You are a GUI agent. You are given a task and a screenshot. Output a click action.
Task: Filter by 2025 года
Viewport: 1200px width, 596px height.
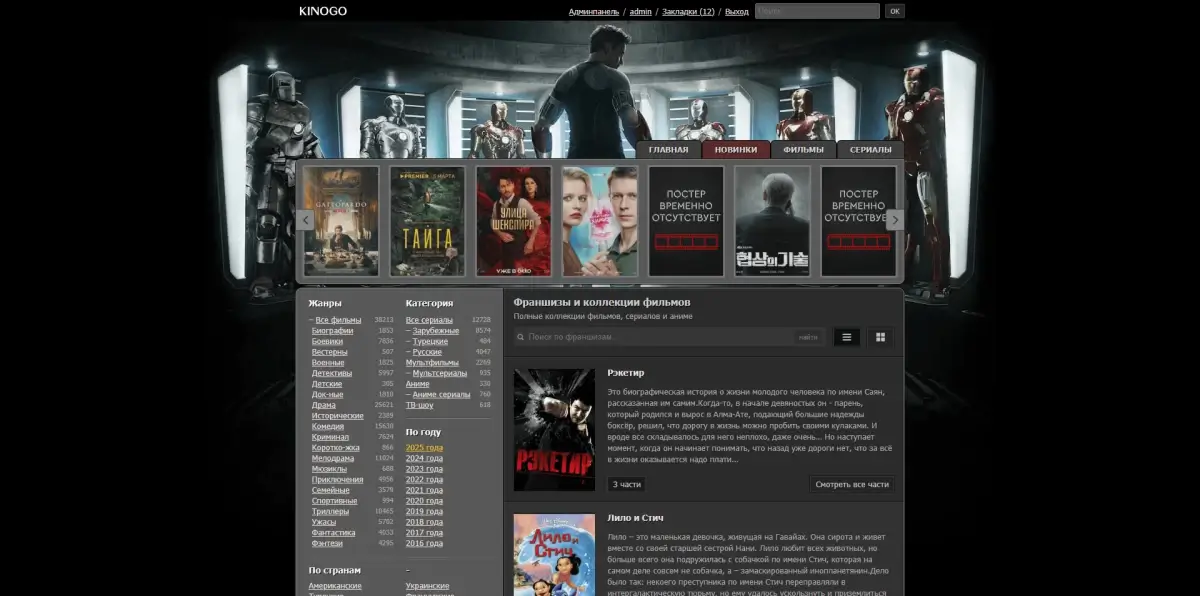(x=424, y=448)
